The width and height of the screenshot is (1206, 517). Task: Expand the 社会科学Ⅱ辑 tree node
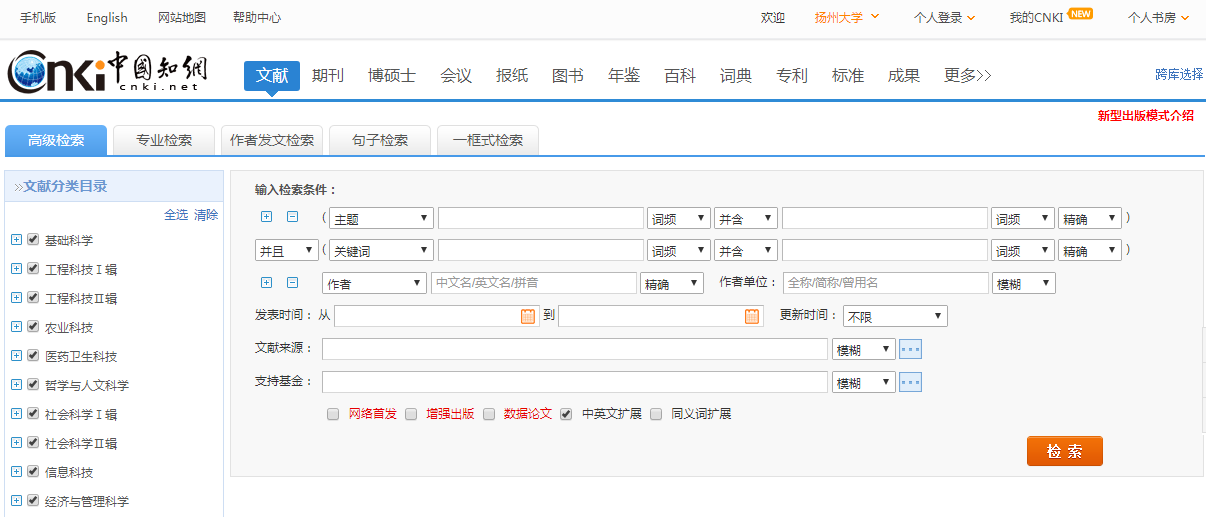(x=16, y=443)
